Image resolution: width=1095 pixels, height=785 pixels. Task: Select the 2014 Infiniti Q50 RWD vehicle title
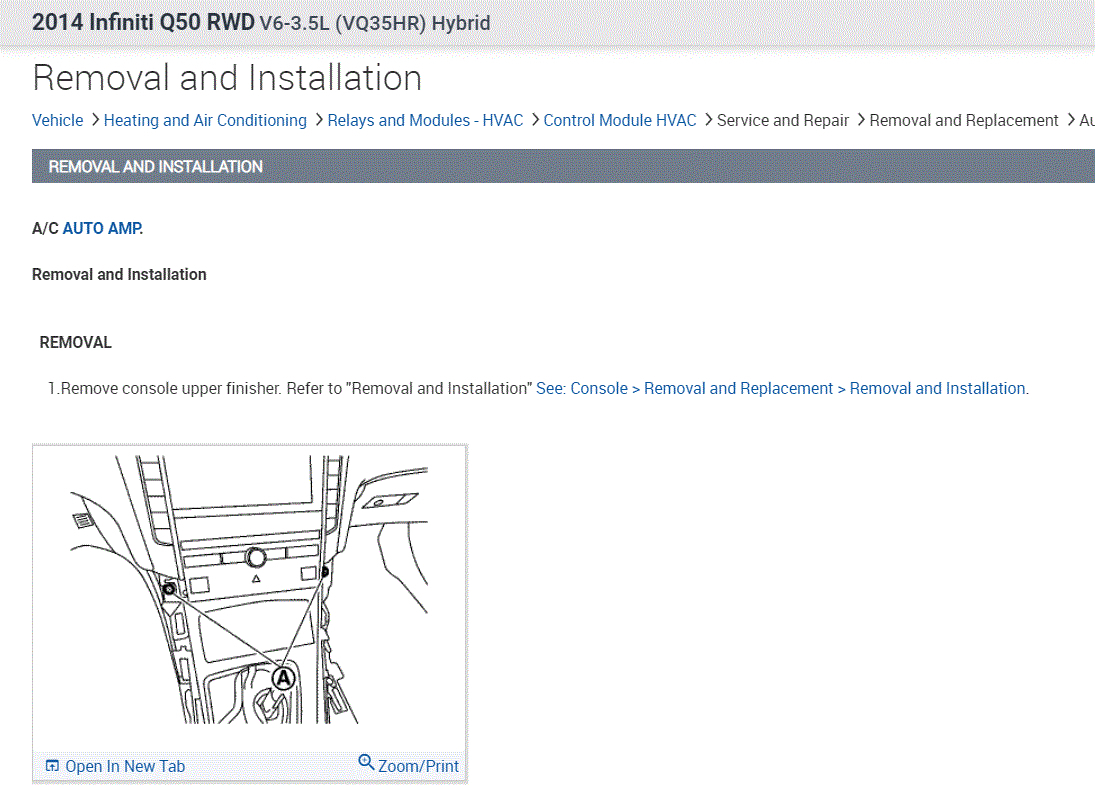[261, 22]
